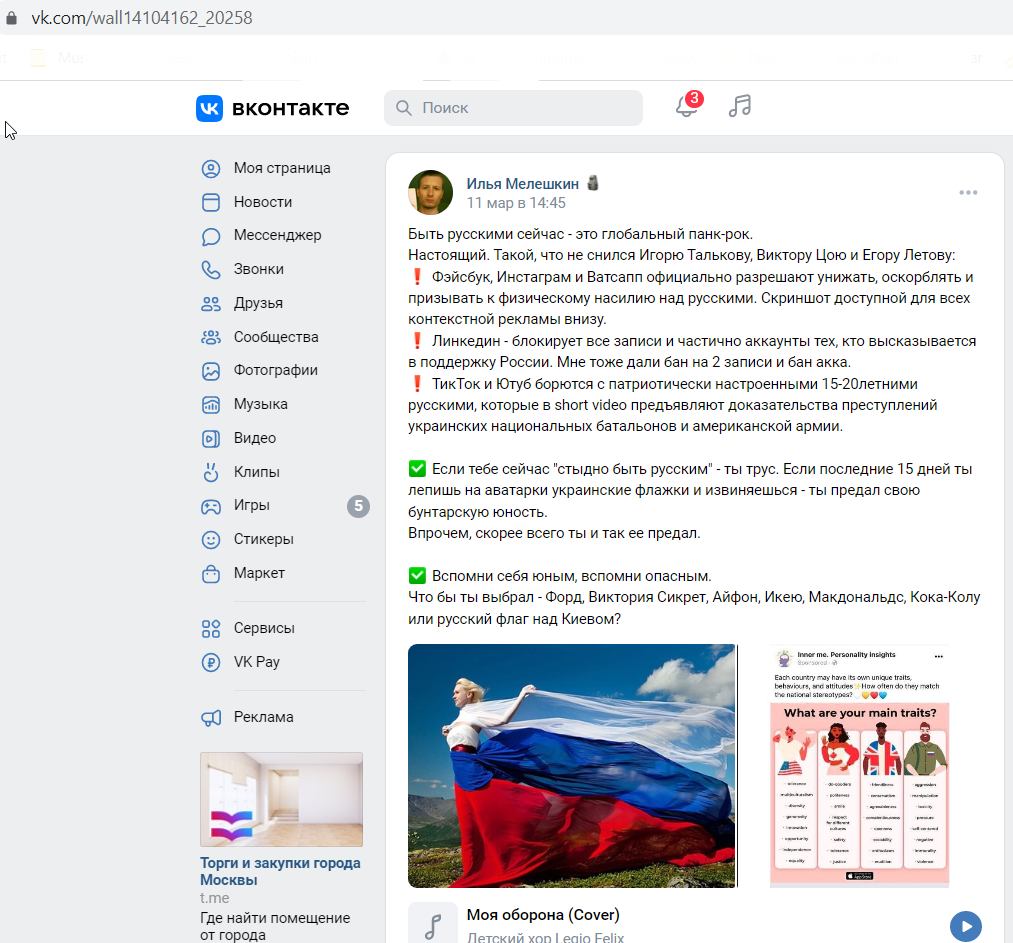Open Музыка section in sidebar
This screenshot has width=1013, height=943.
[260, 404]
